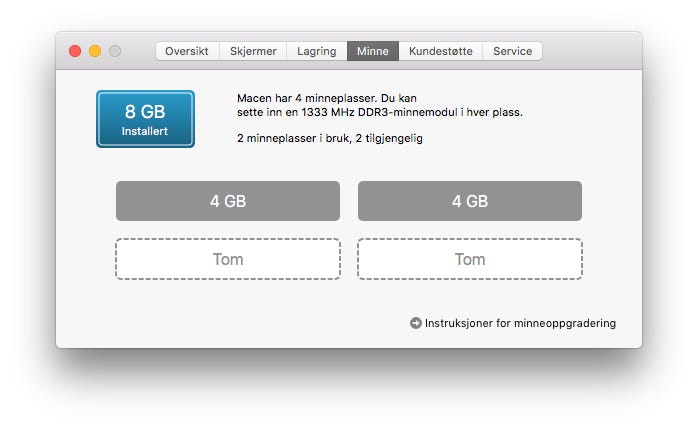Image resolution: width=698 pixels, height=428 pixels.
Task: Click the right empty Tom memory slot
Action: click(x=470, y=259)
